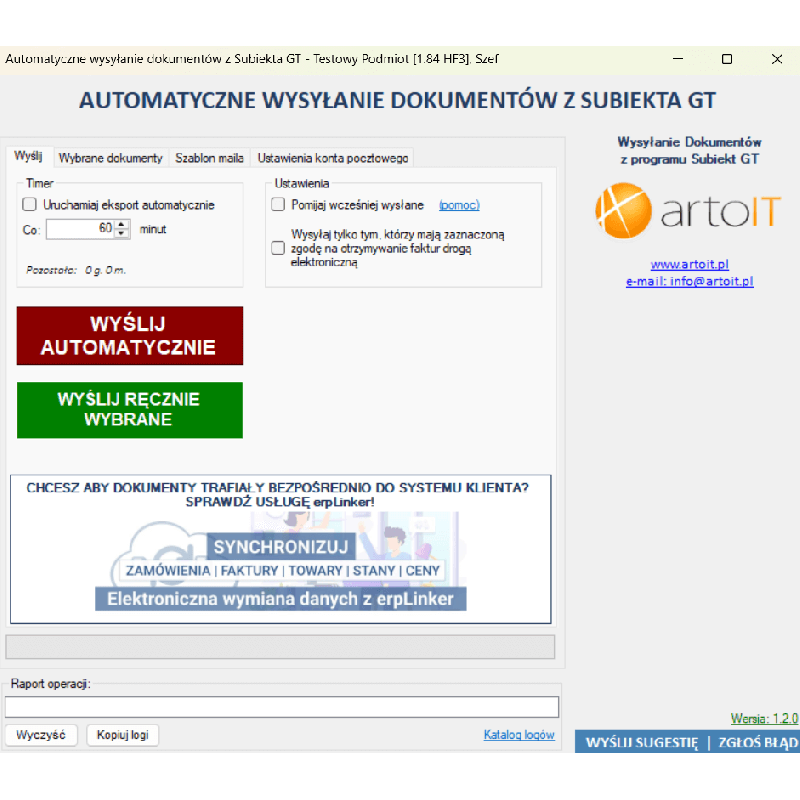Screen dimensions: 800x800
Task: Visit the www.artoit.pl link
Action: (x=688, y=265)
